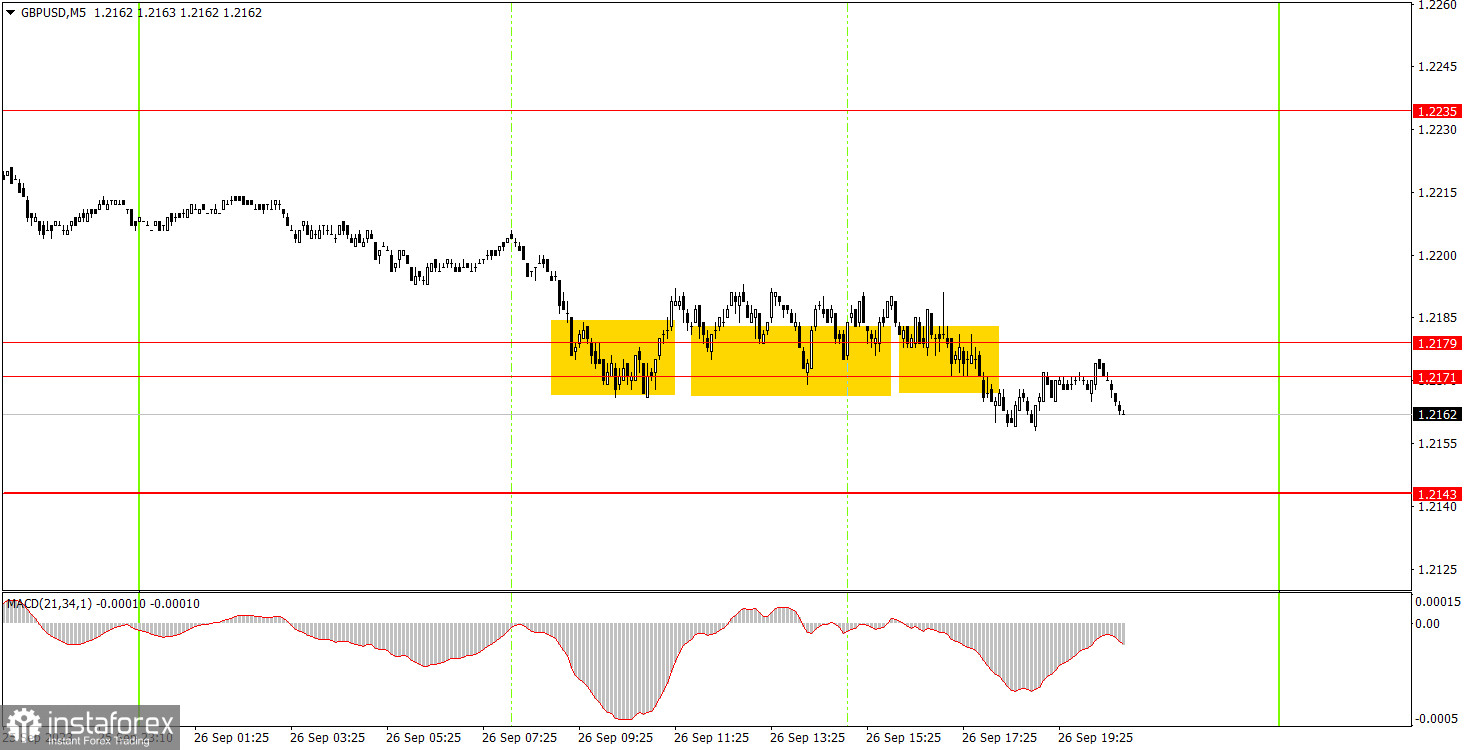Image resolution: width=1468 pixels, height=750 pixels.
Task: Click the MACD(21,34,1) indicator label
Action: [x=50, y=603]
